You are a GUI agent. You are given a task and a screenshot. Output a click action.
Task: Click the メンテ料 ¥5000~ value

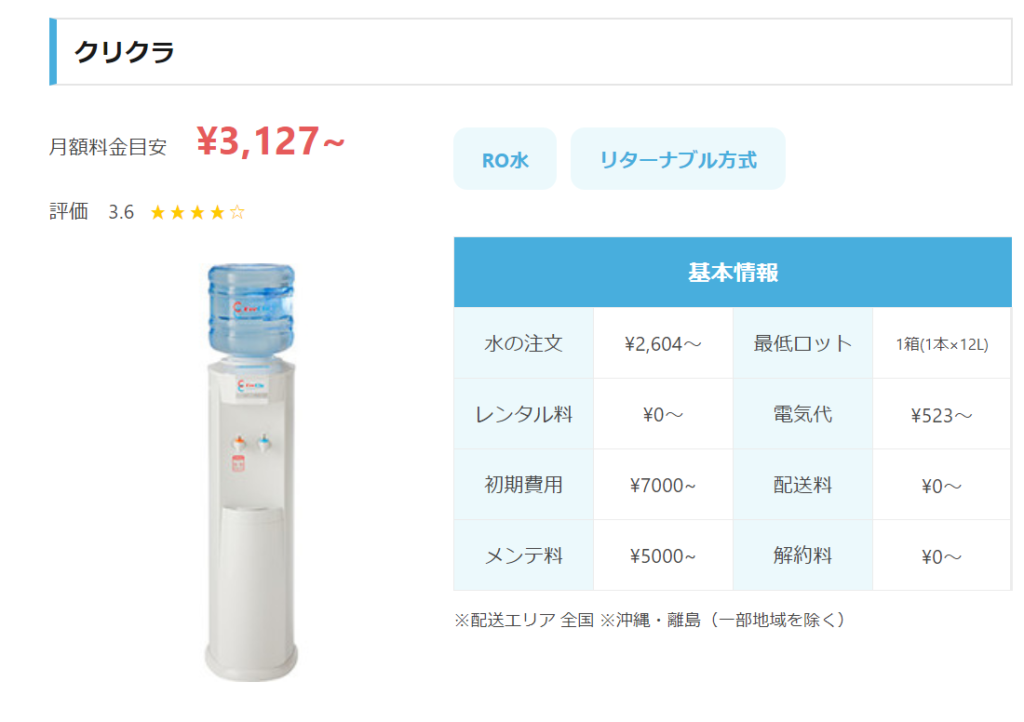tap(663, 556)
